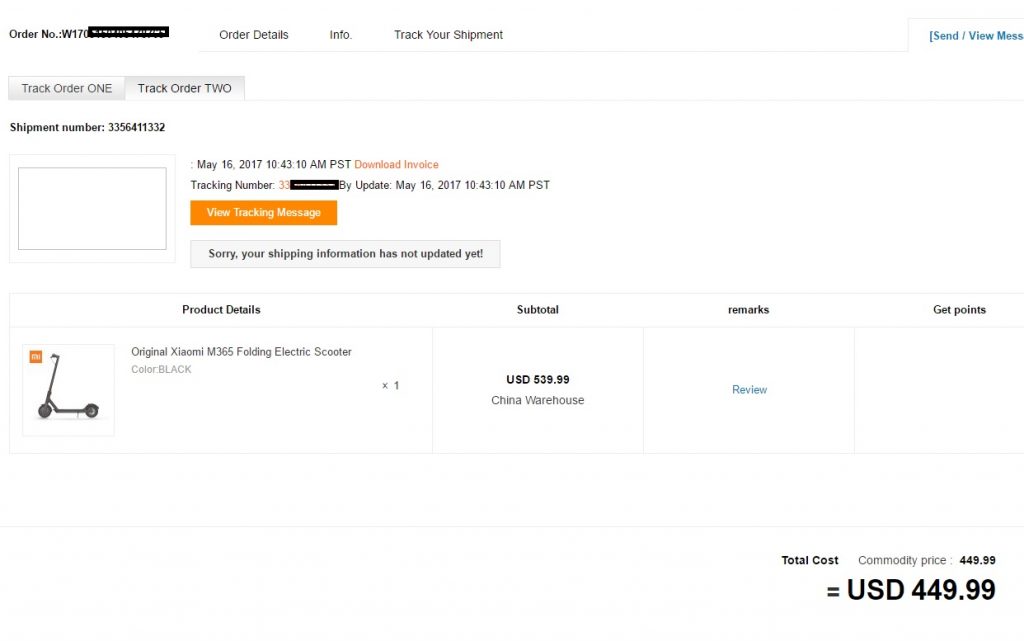Click the Color:BLACK product attribute text

161,369
